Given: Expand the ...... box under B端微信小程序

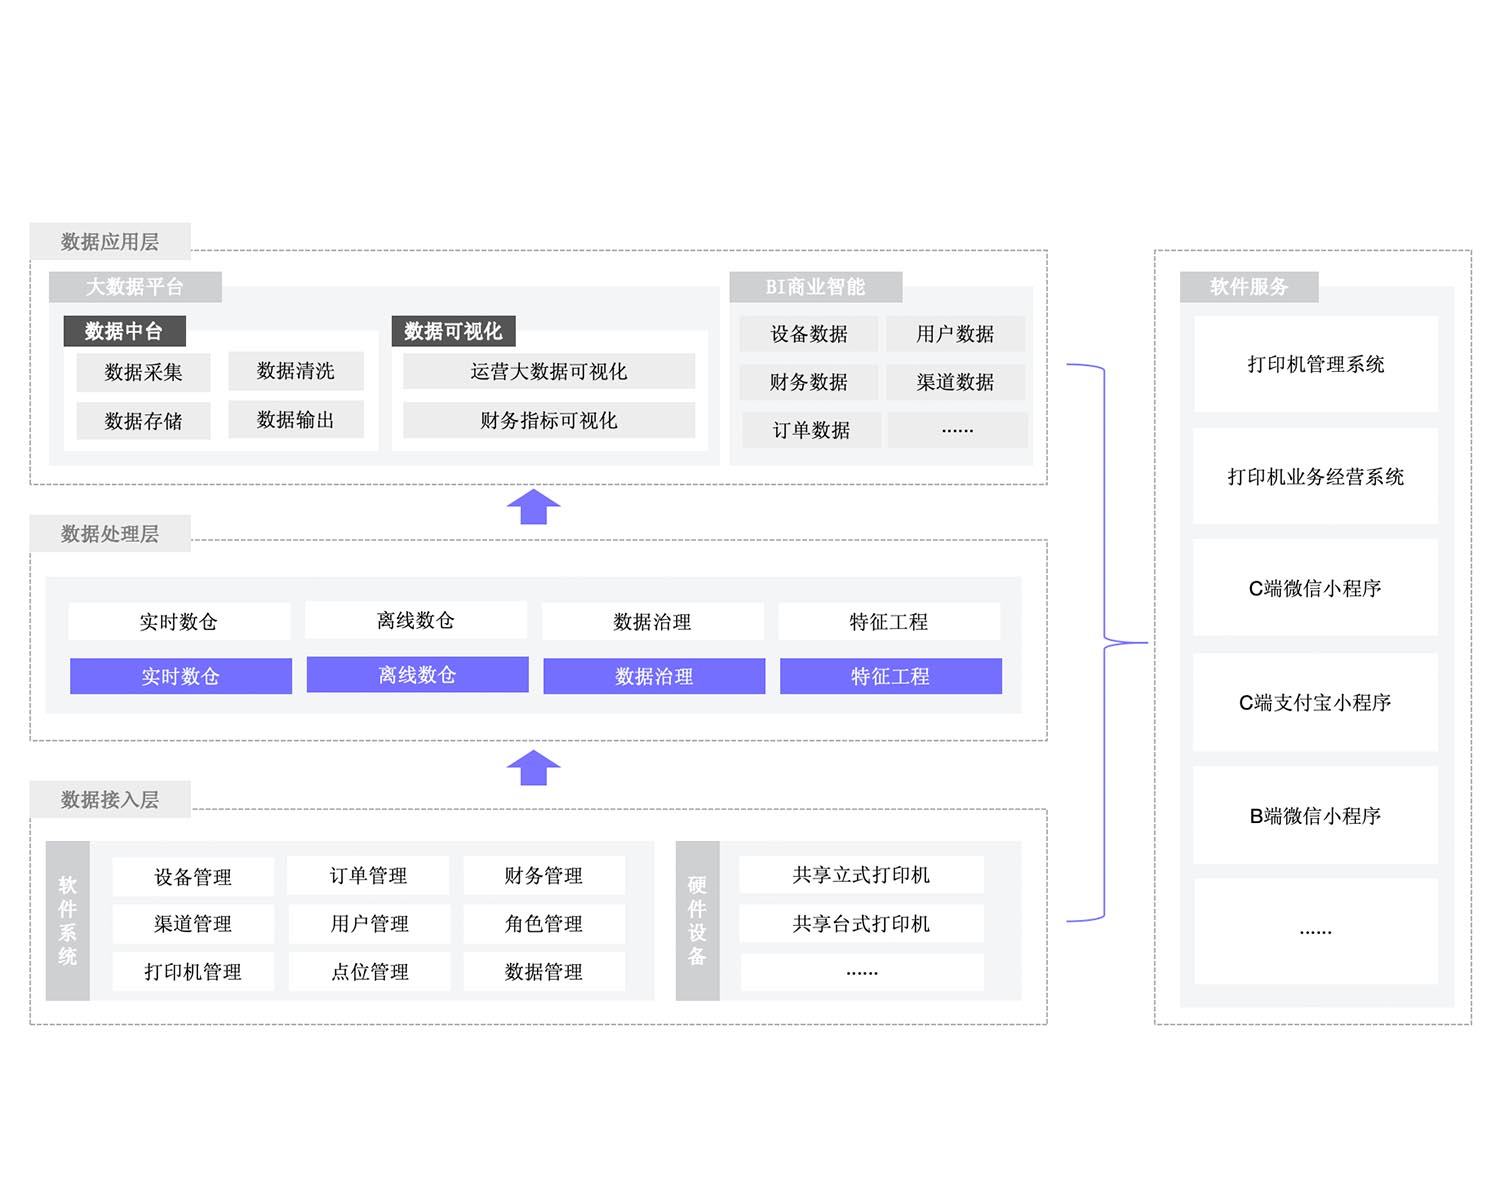Looking at the screenshot, I should click(1314, 929).
